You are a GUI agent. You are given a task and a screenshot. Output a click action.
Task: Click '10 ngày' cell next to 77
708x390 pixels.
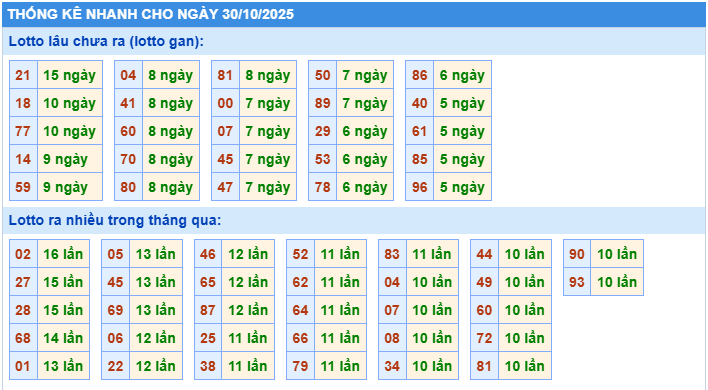70,131
